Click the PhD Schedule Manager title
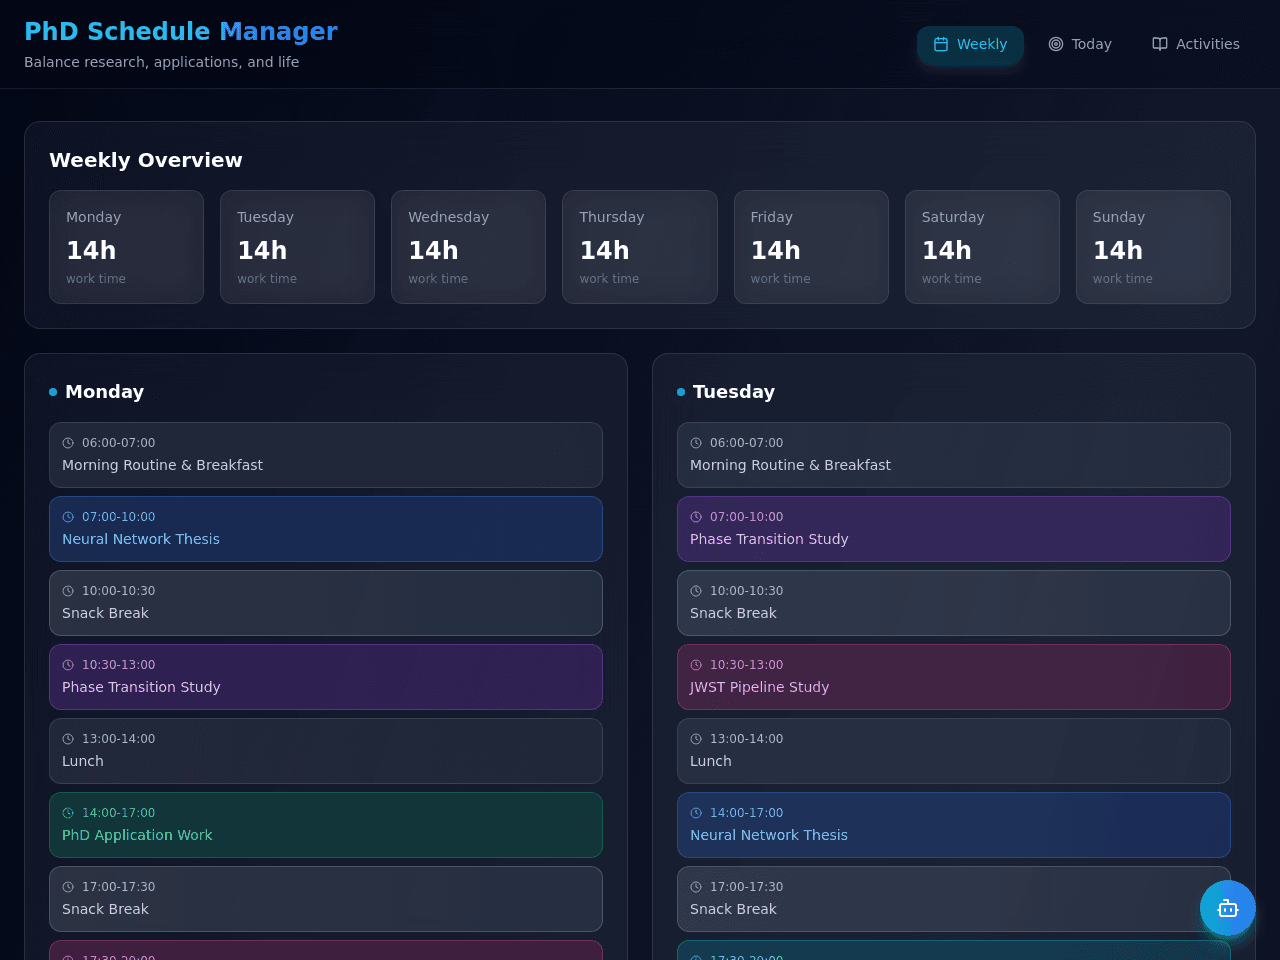 pyautogui.click(x=181, y=31)
